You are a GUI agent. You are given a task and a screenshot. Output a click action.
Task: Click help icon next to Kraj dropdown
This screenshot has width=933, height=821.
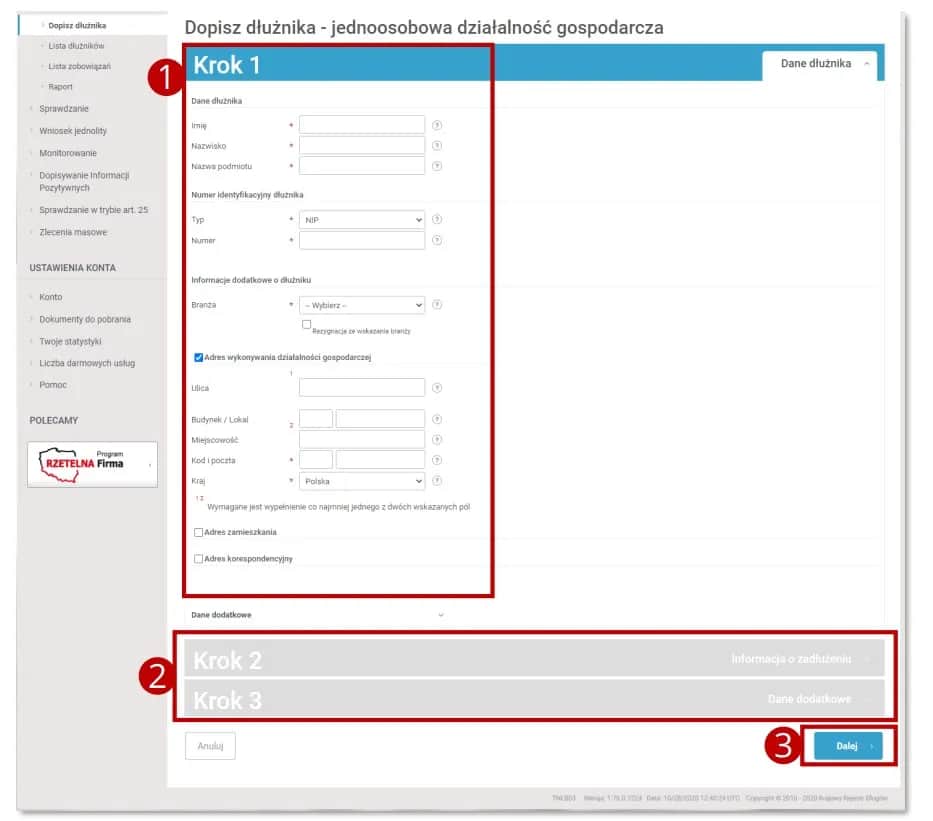point(437,481)
